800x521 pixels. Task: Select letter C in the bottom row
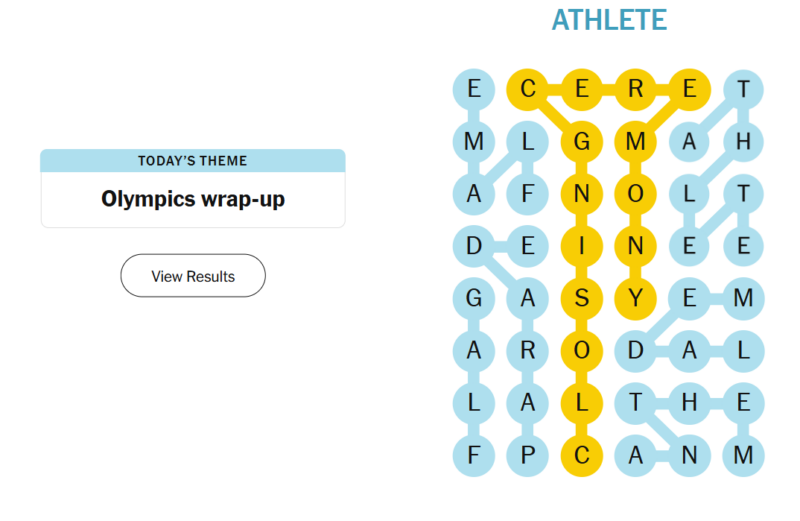pos(581,455)
